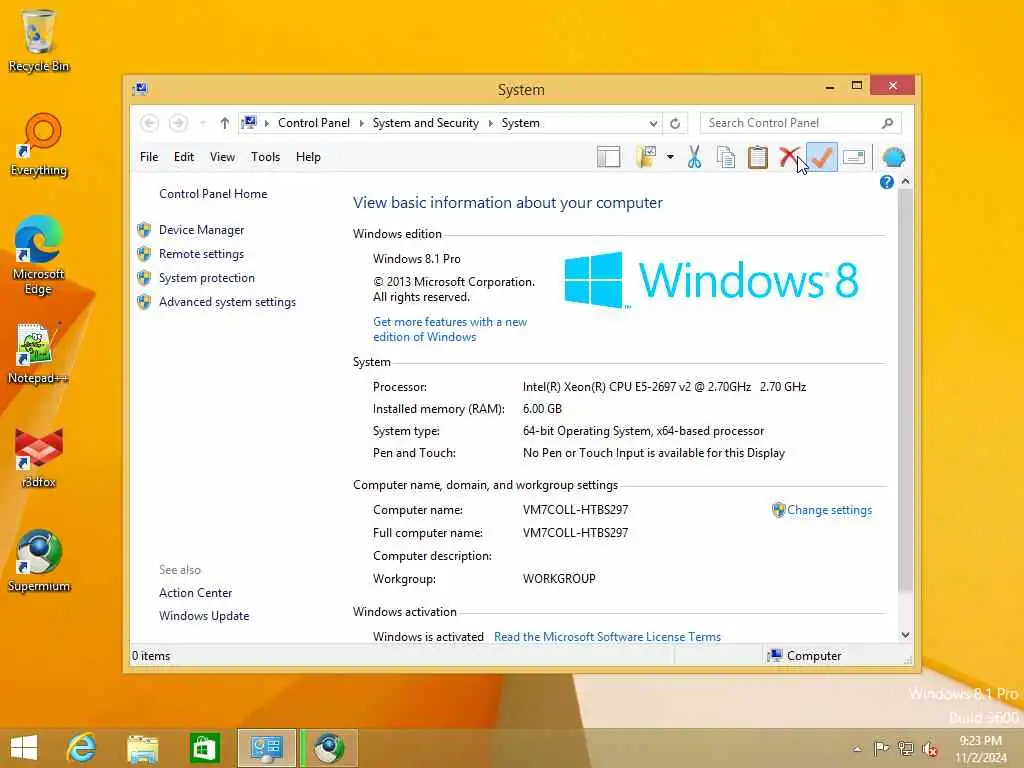The height and width of the screenshot is (768, 1024).
Task: Open Internet Explorer from taskbar
Action: 82,748
